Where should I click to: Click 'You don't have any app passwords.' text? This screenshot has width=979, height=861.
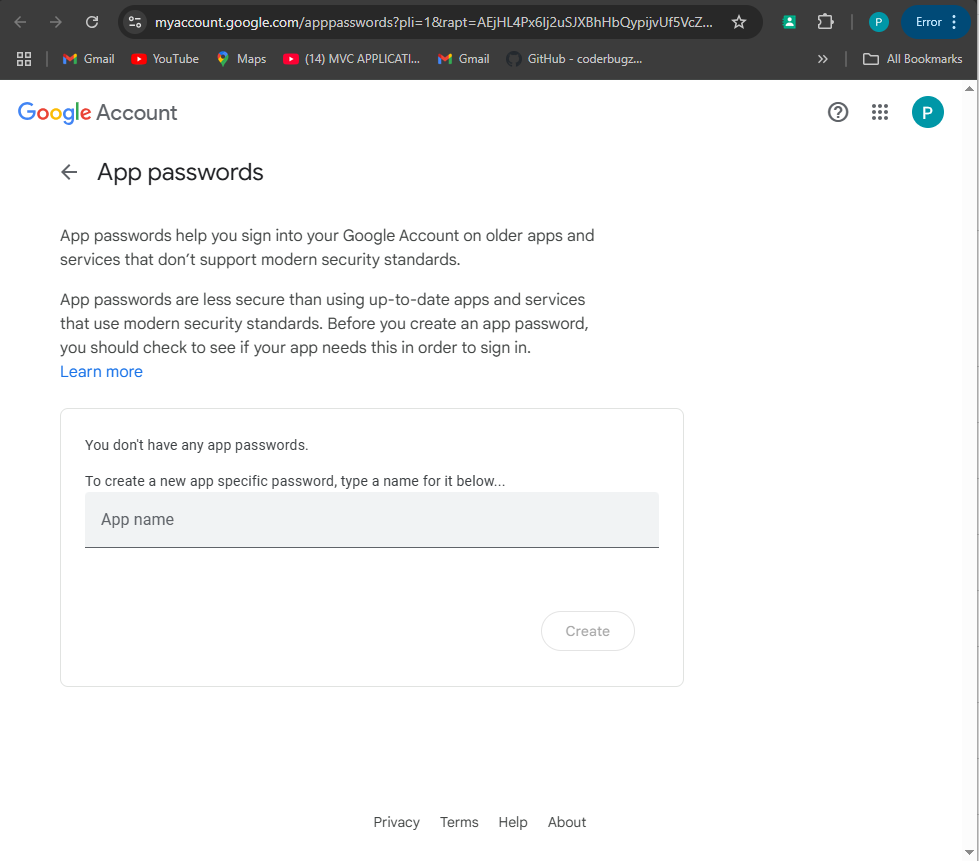click(x=197, y=445)
